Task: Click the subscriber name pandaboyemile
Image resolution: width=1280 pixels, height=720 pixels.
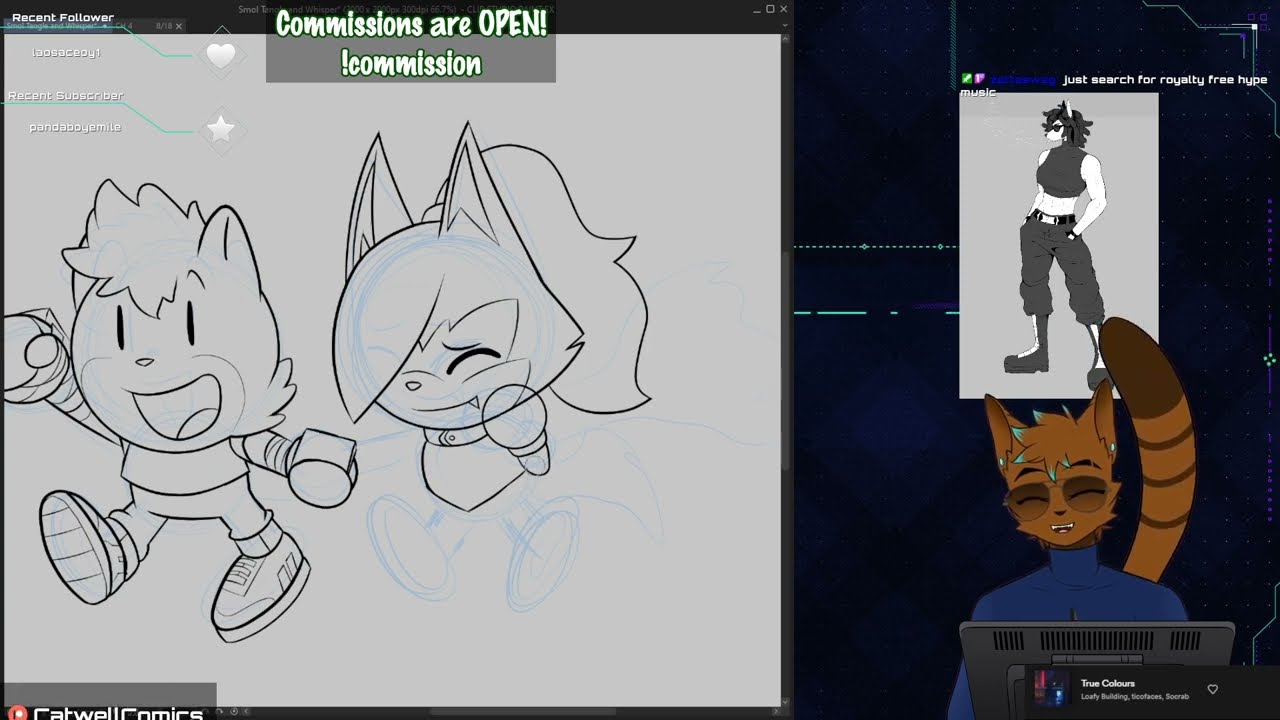Action: pos(75,127)
